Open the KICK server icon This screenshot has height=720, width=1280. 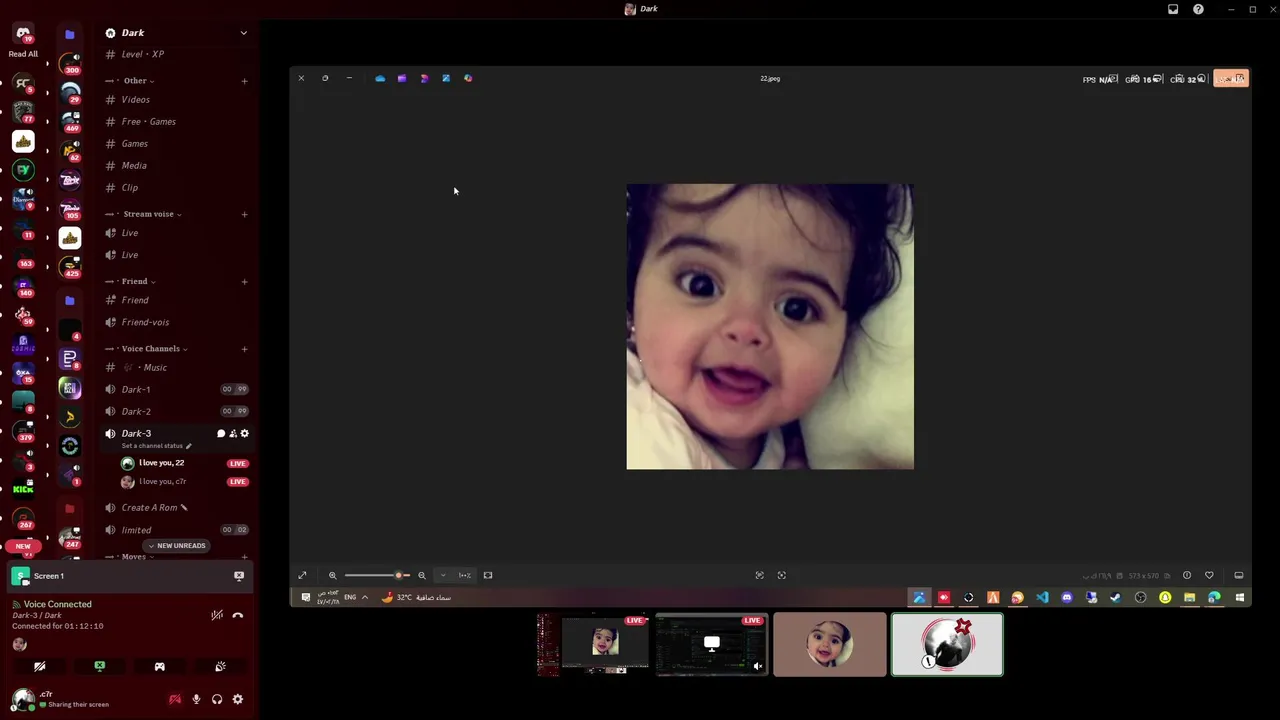click(x=23, y=489)
